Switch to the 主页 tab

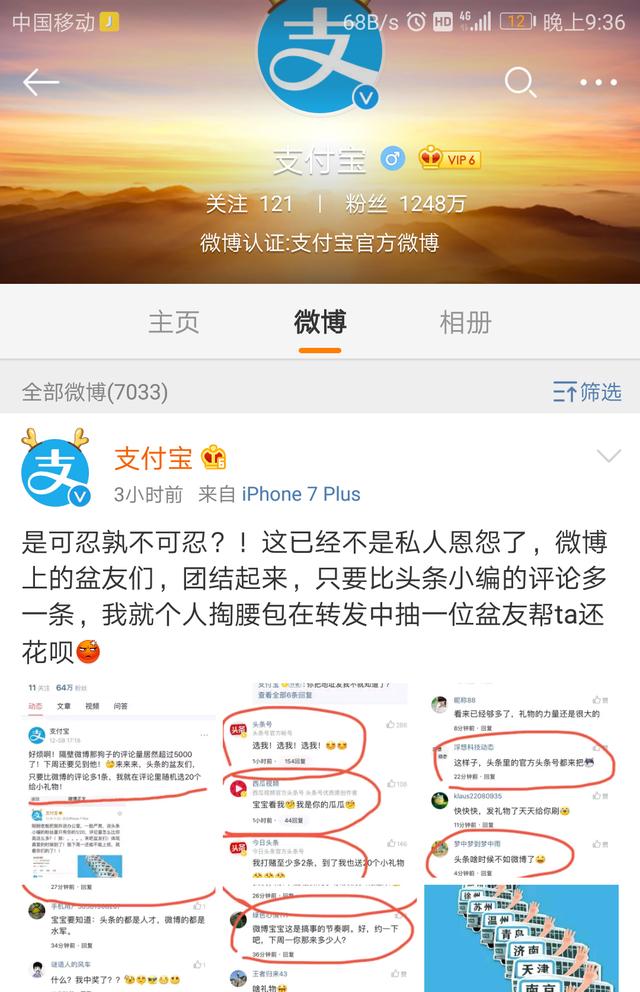tap(174, 322)
